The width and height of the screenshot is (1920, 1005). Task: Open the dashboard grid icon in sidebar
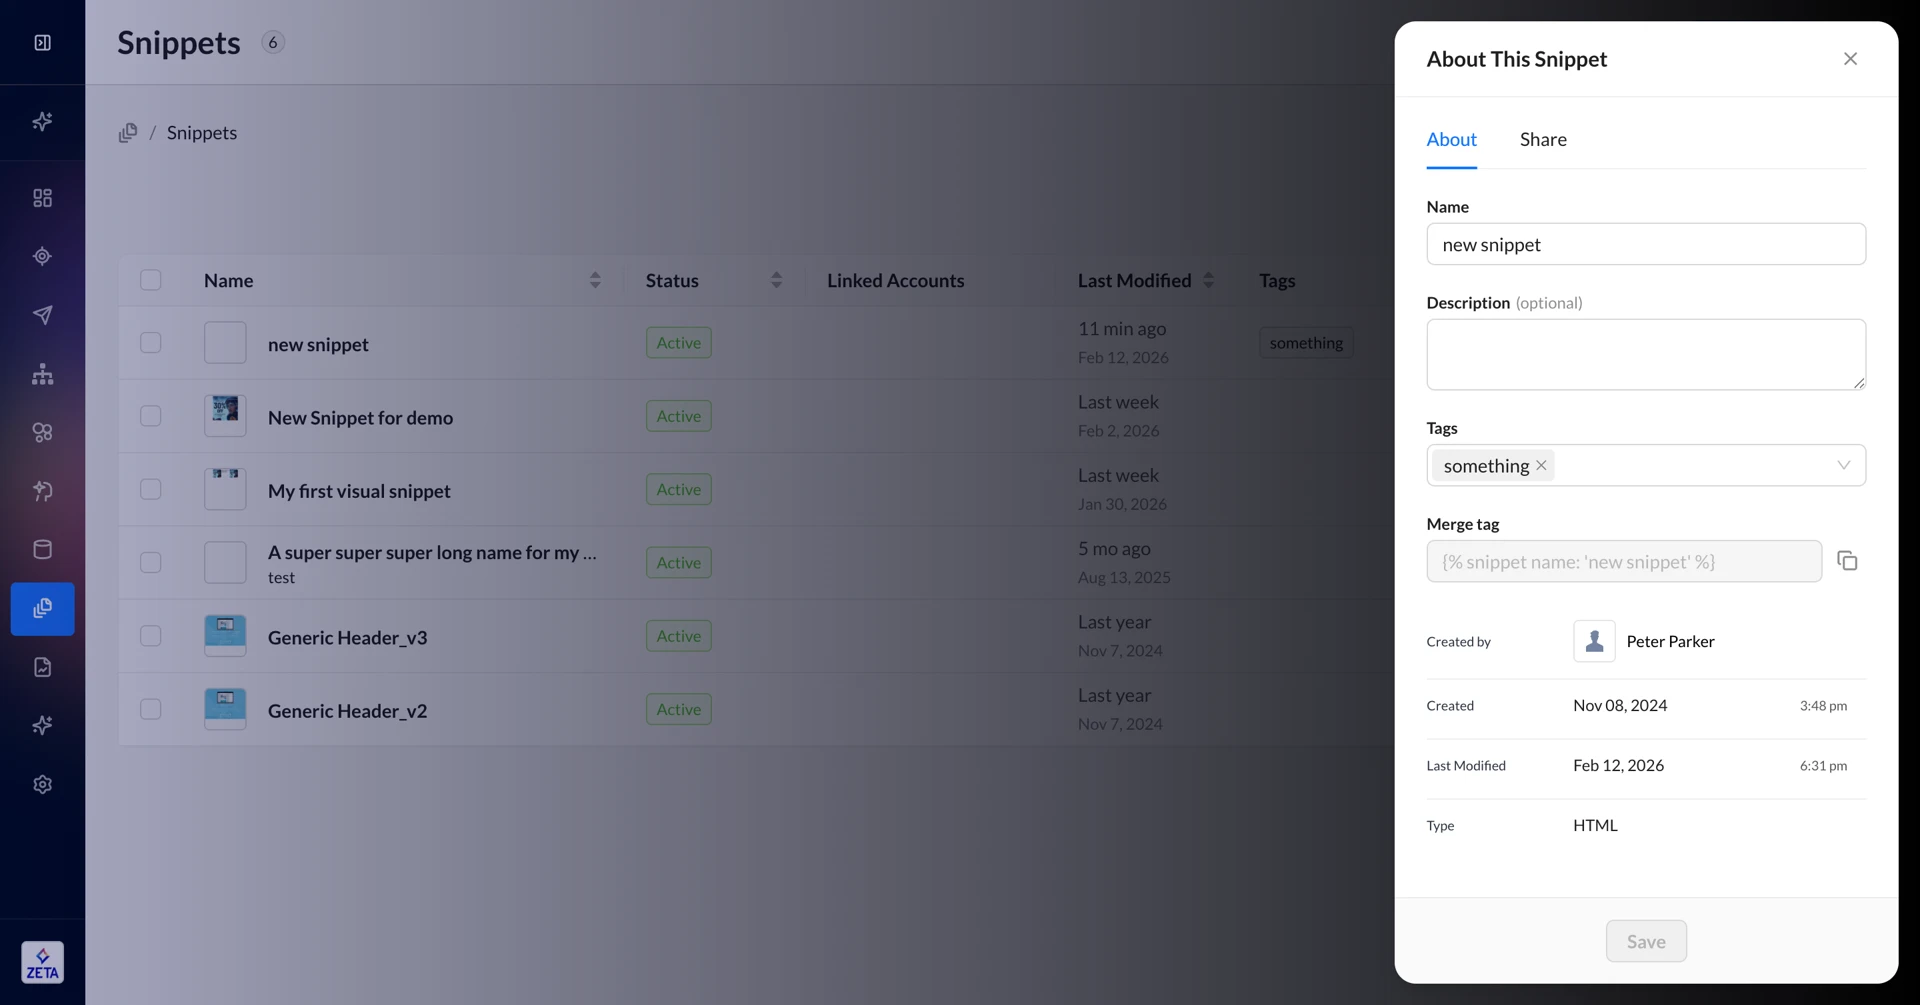pyautogui.click(x=42, y=198)
